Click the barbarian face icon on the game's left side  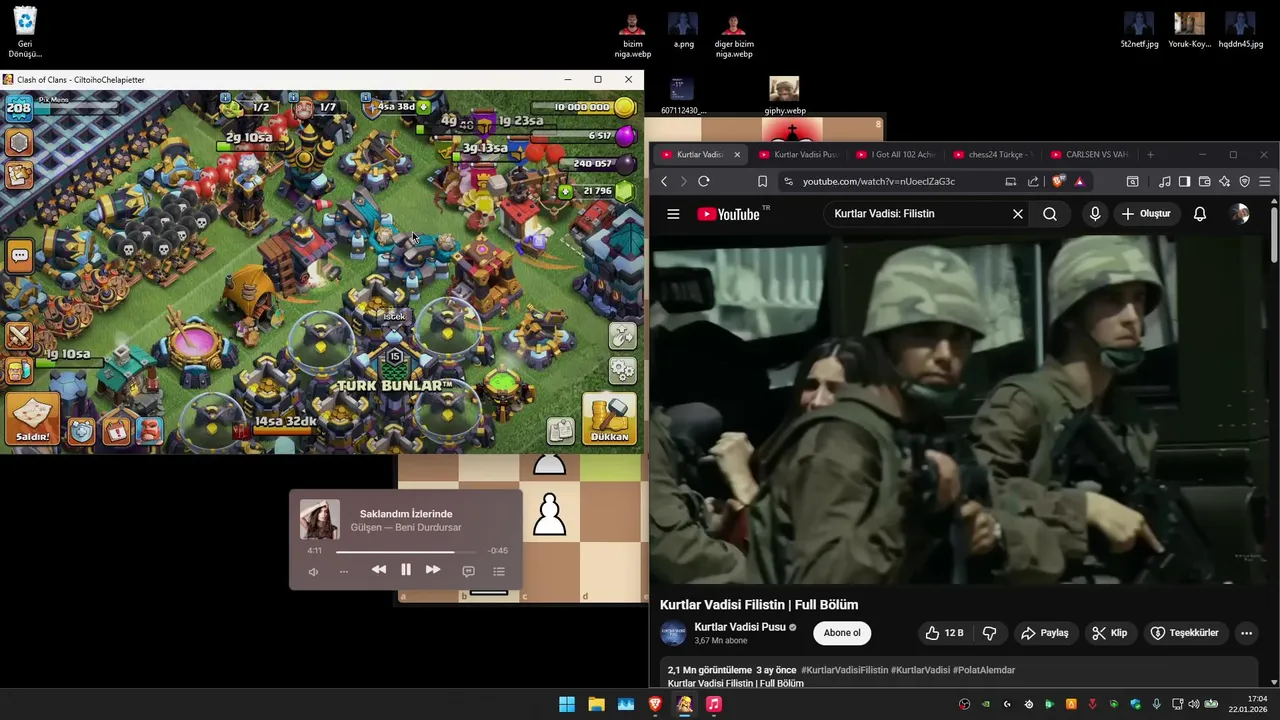tap(18, 371)
